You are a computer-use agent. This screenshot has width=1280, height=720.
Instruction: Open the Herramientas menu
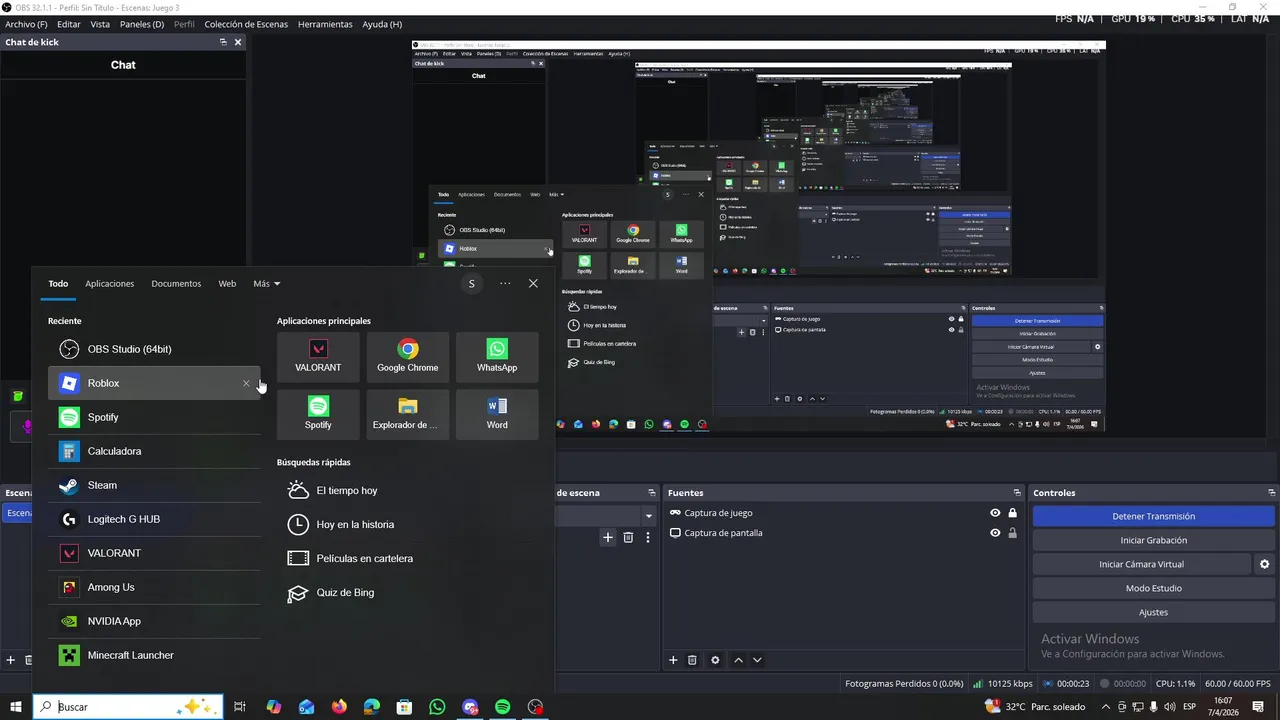click(325, 24)
